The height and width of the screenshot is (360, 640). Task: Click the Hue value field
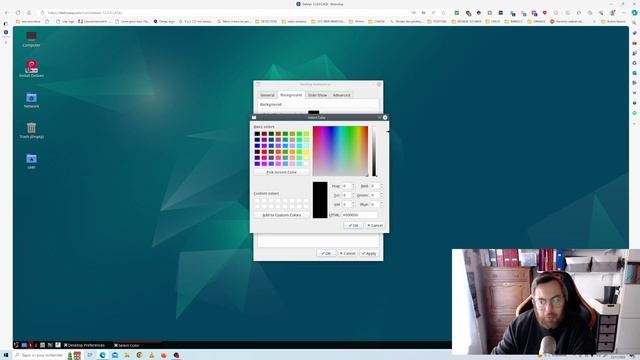coord(348,186)
